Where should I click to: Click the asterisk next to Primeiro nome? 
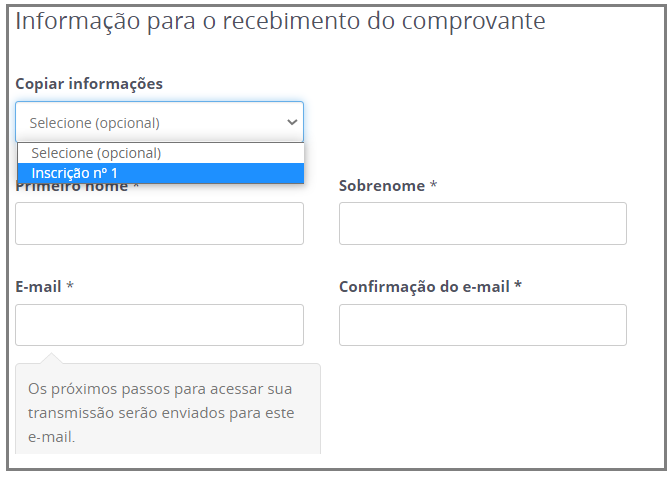point(136,187)
